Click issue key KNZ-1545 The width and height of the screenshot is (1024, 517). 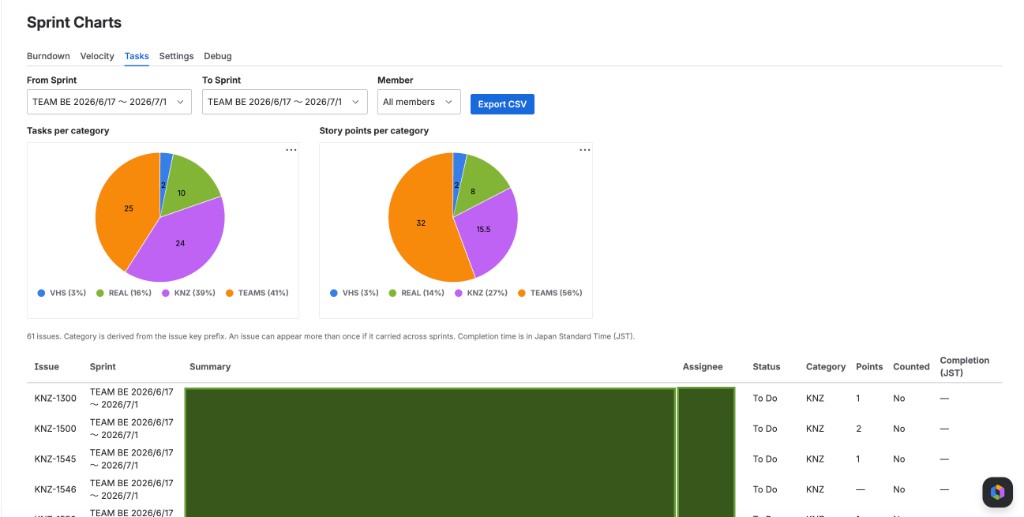56,459
